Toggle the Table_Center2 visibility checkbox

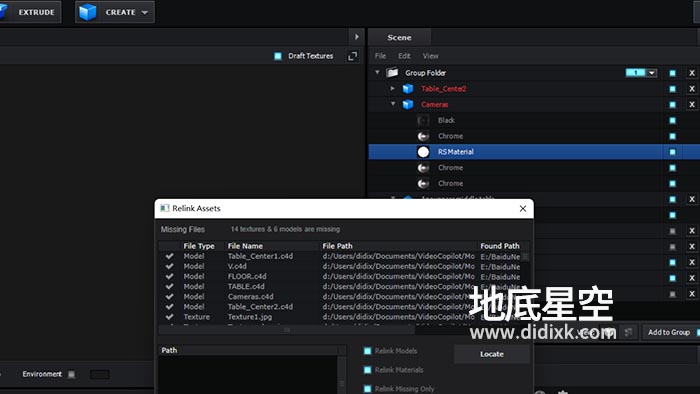click(672, 89)
